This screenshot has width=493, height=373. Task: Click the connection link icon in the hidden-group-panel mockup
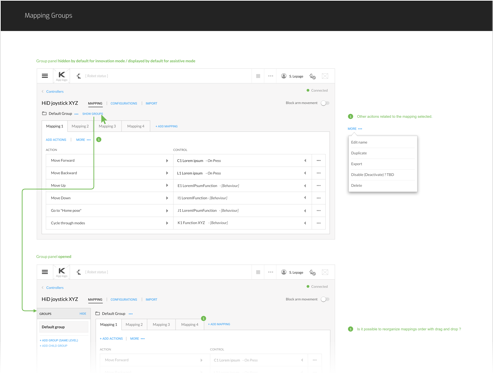313,76
